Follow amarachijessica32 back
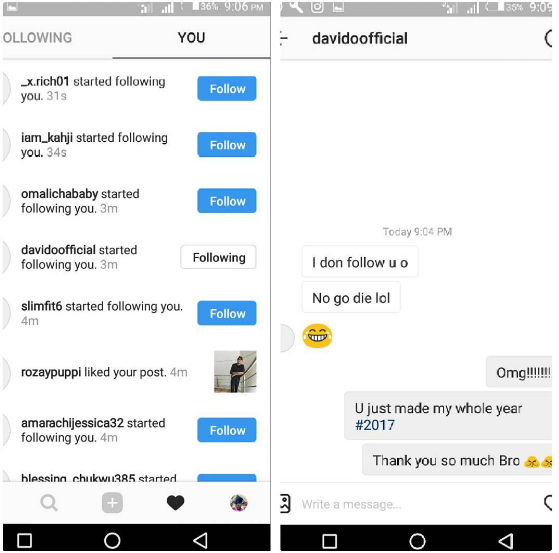The width and height of the screenshot is (559, 553). [227, 430]
